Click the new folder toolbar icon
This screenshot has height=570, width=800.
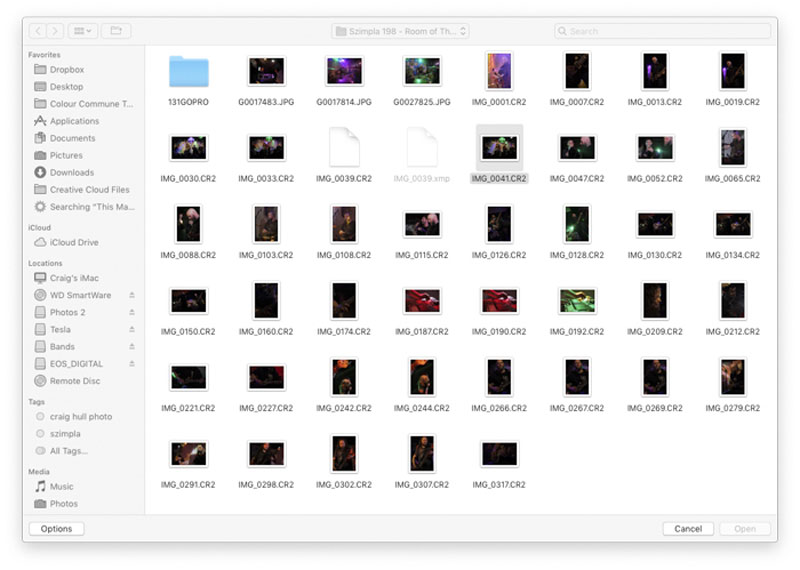coord(116,31)
